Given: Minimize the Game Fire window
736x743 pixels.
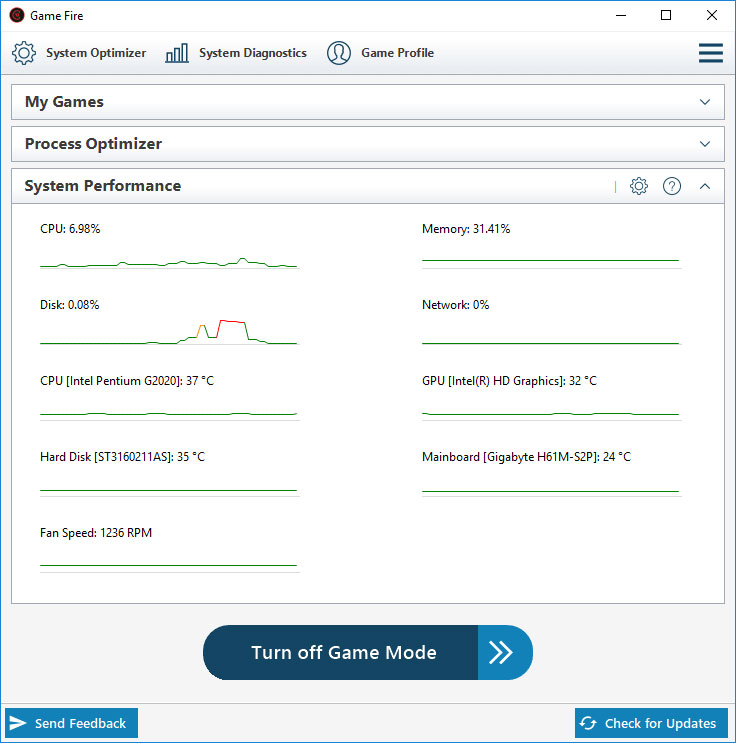Looking at the screenshot, I should (x=621, y=16).
